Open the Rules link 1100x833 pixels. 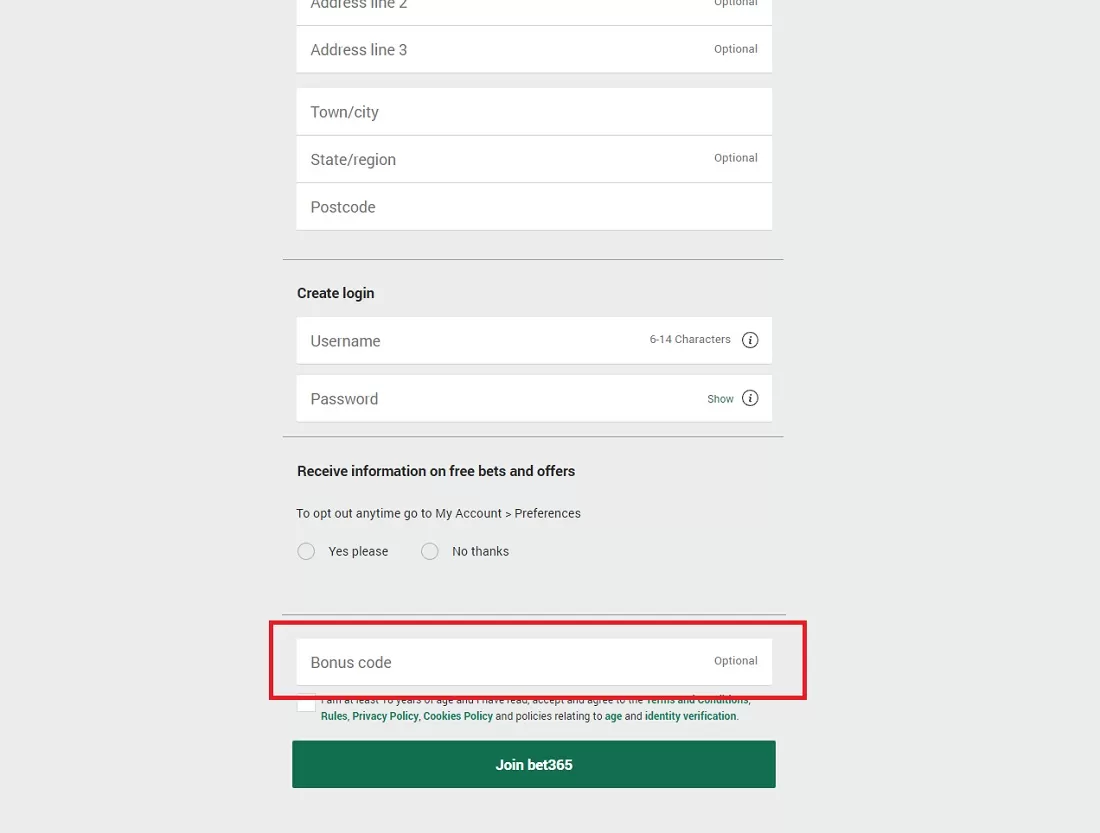[334, 716]
